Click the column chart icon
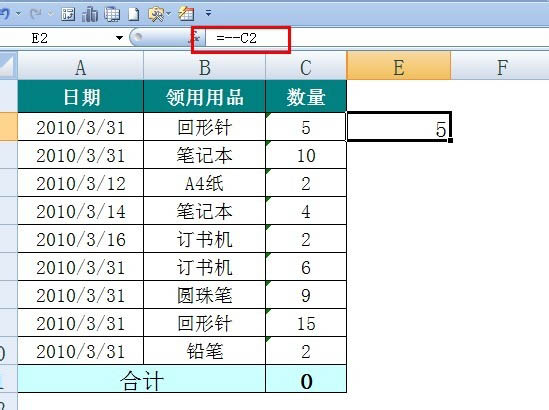The image size is (549, 410). coord(90,14)
